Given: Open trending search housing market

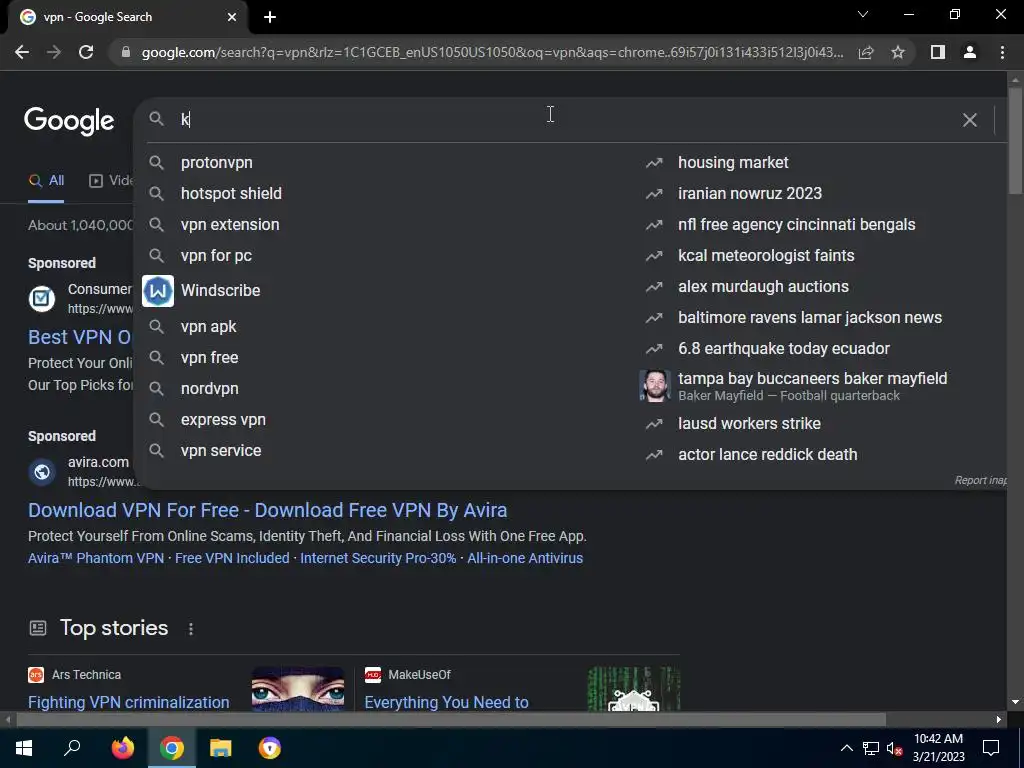Looking at the screenshot, I should [733, 163].
